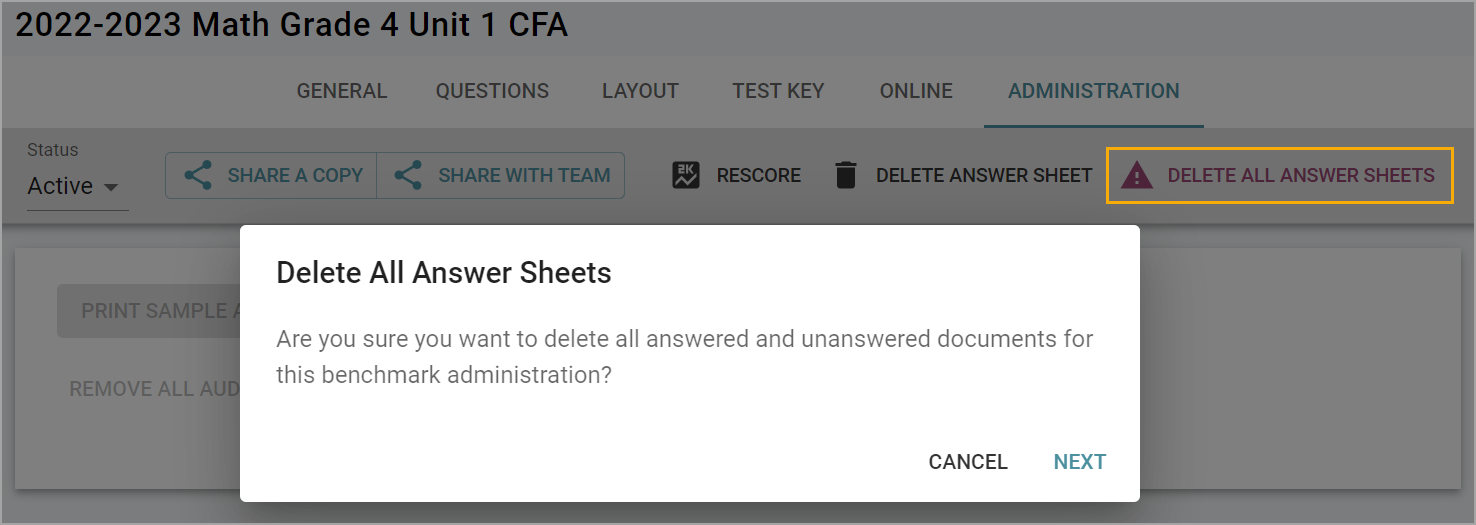Select the Administration tab

tap(1093, 91)
